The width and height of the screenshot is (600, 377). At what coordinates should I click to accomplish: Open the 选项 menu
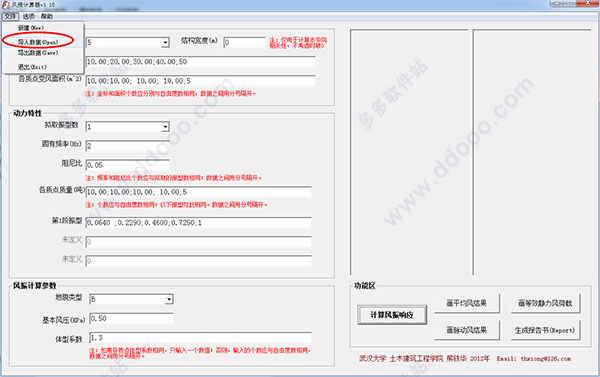click(x=28, y=16)
